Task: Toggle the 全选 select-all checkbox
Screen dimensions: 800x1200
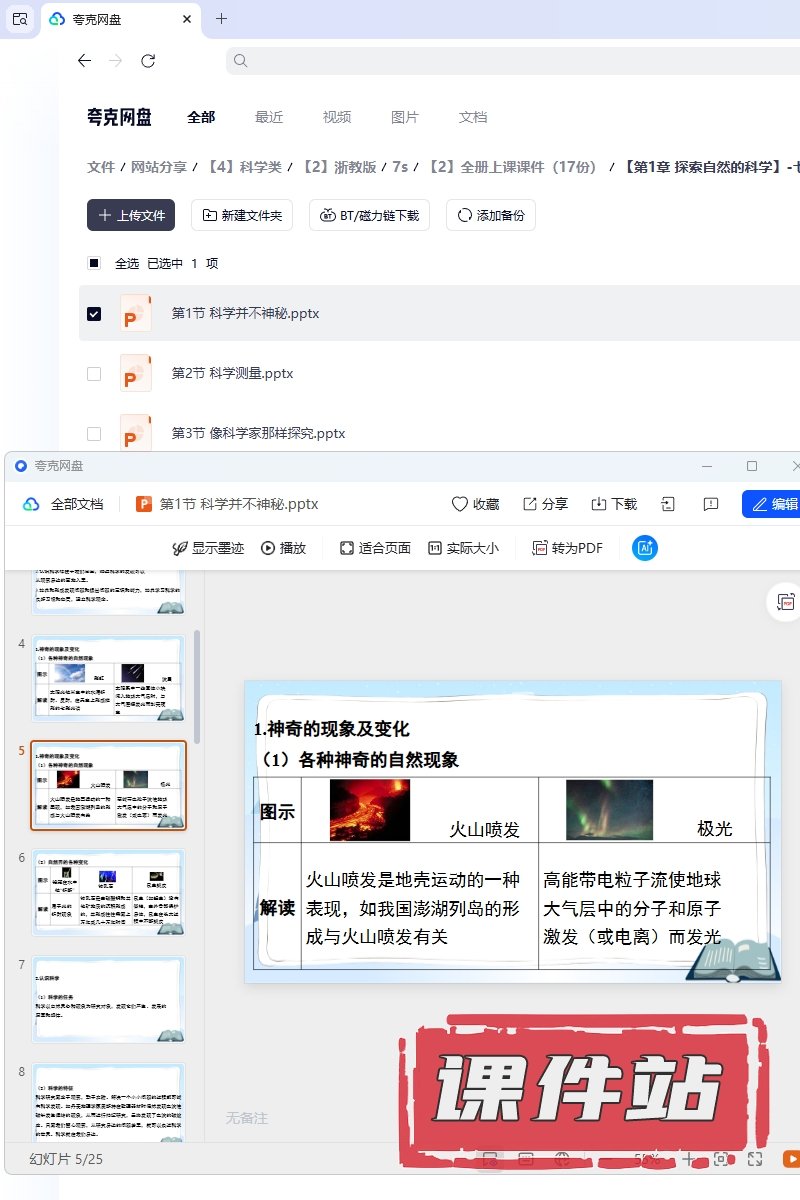Action: [94, 264]
